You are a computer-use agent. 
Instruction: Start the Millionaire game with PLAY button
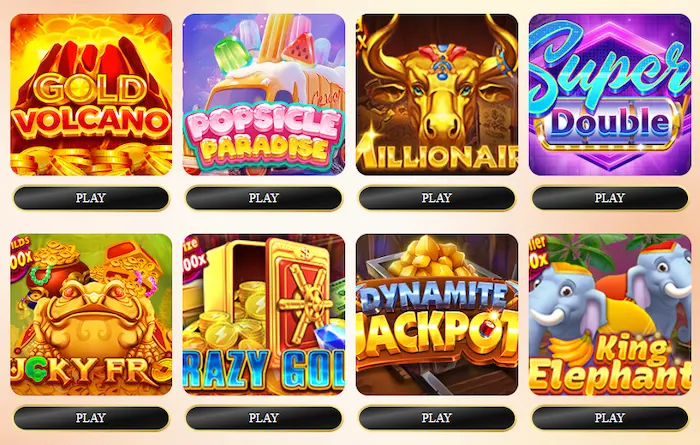point(437,198)
